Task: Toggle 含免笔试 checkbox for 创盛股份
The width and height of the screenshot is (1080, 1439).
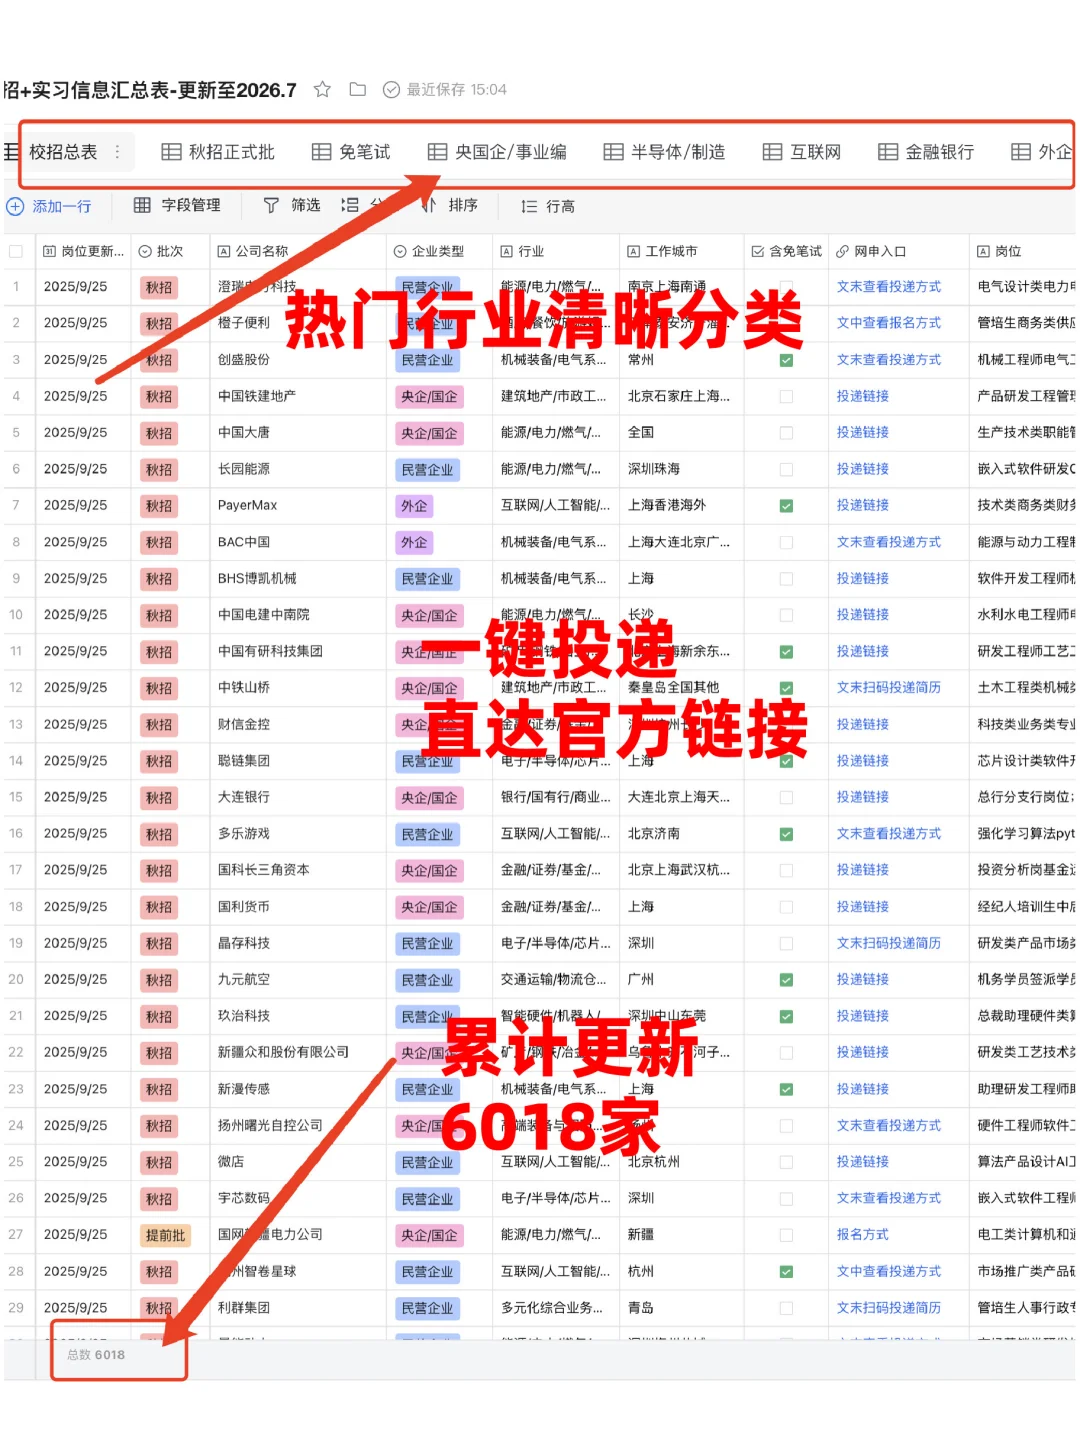Action: click(x=786, y=360)
